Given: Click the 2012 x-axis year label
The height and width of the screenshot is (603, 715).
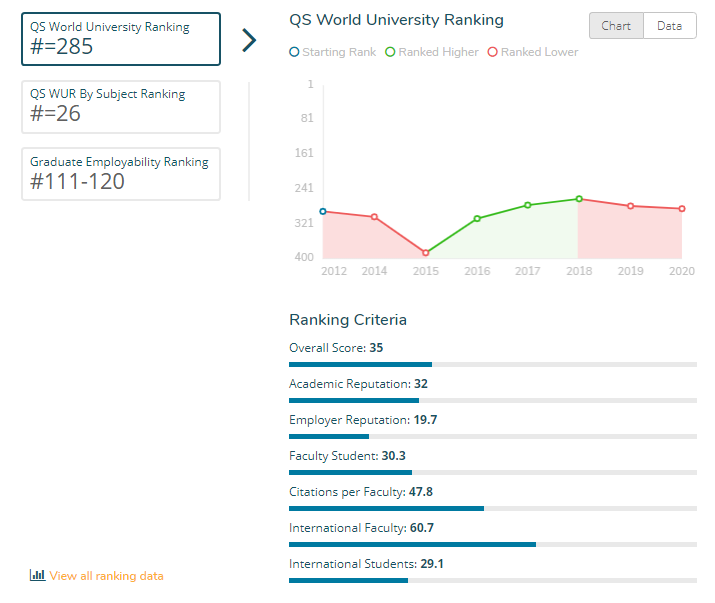Looking at the screenshot, I should click(334, 271).
